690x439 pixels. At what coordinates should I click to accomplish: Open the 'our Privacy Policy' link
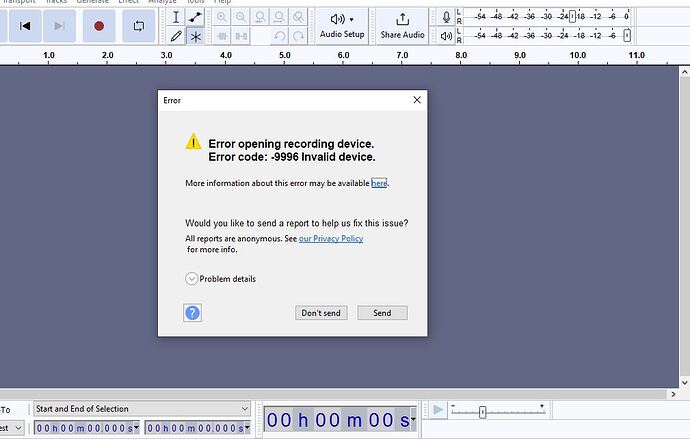pos(331,239)
